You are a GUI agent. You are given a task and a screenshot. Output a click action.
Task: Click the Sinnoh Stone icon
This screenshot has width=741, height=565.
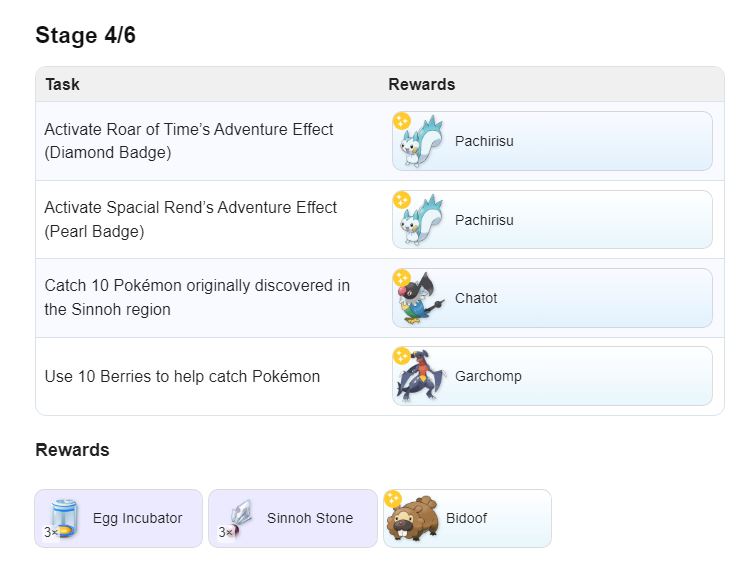(x=238, y=518)
